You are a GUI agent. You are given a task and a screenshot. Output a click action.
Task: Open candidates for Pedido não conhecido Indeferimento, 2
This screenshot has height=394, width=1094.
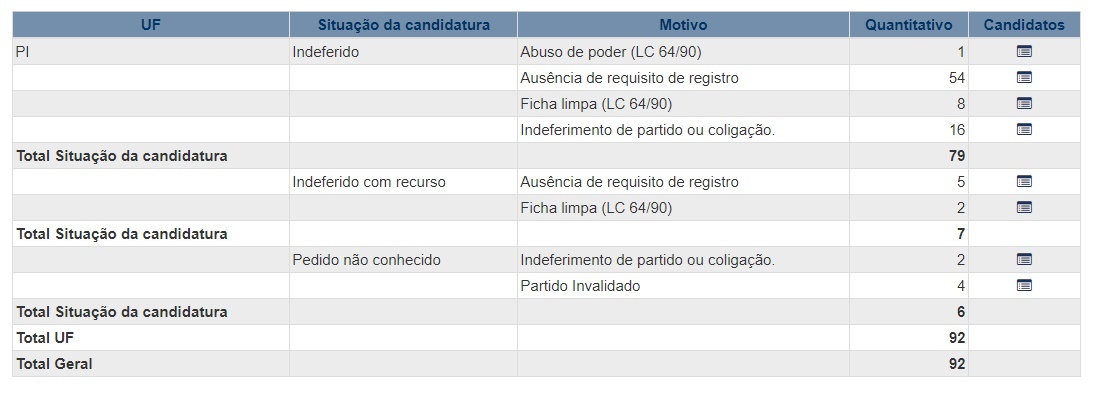click(x=1024, y=259)
